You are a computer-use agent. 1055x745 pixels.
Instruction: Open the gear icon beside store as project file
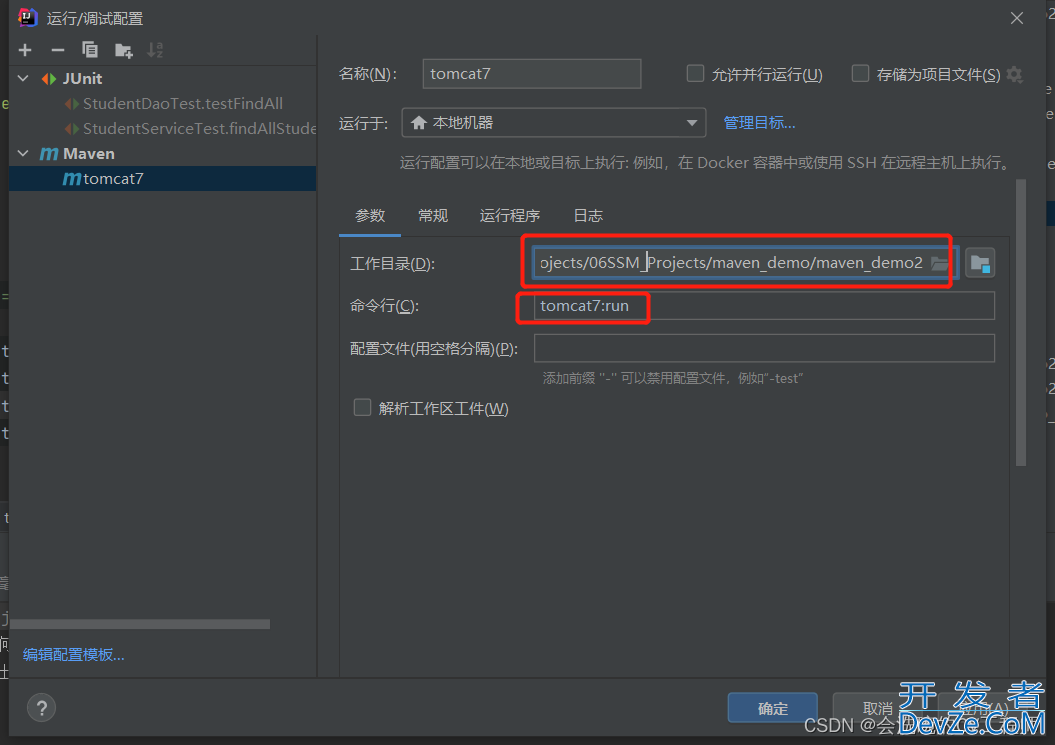click(x=1015, y=75)
